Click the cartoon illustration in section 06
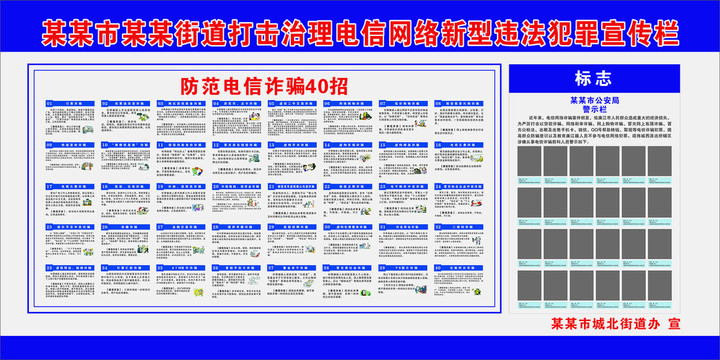Viewport: 720px width, 360px height. [366, 117]
